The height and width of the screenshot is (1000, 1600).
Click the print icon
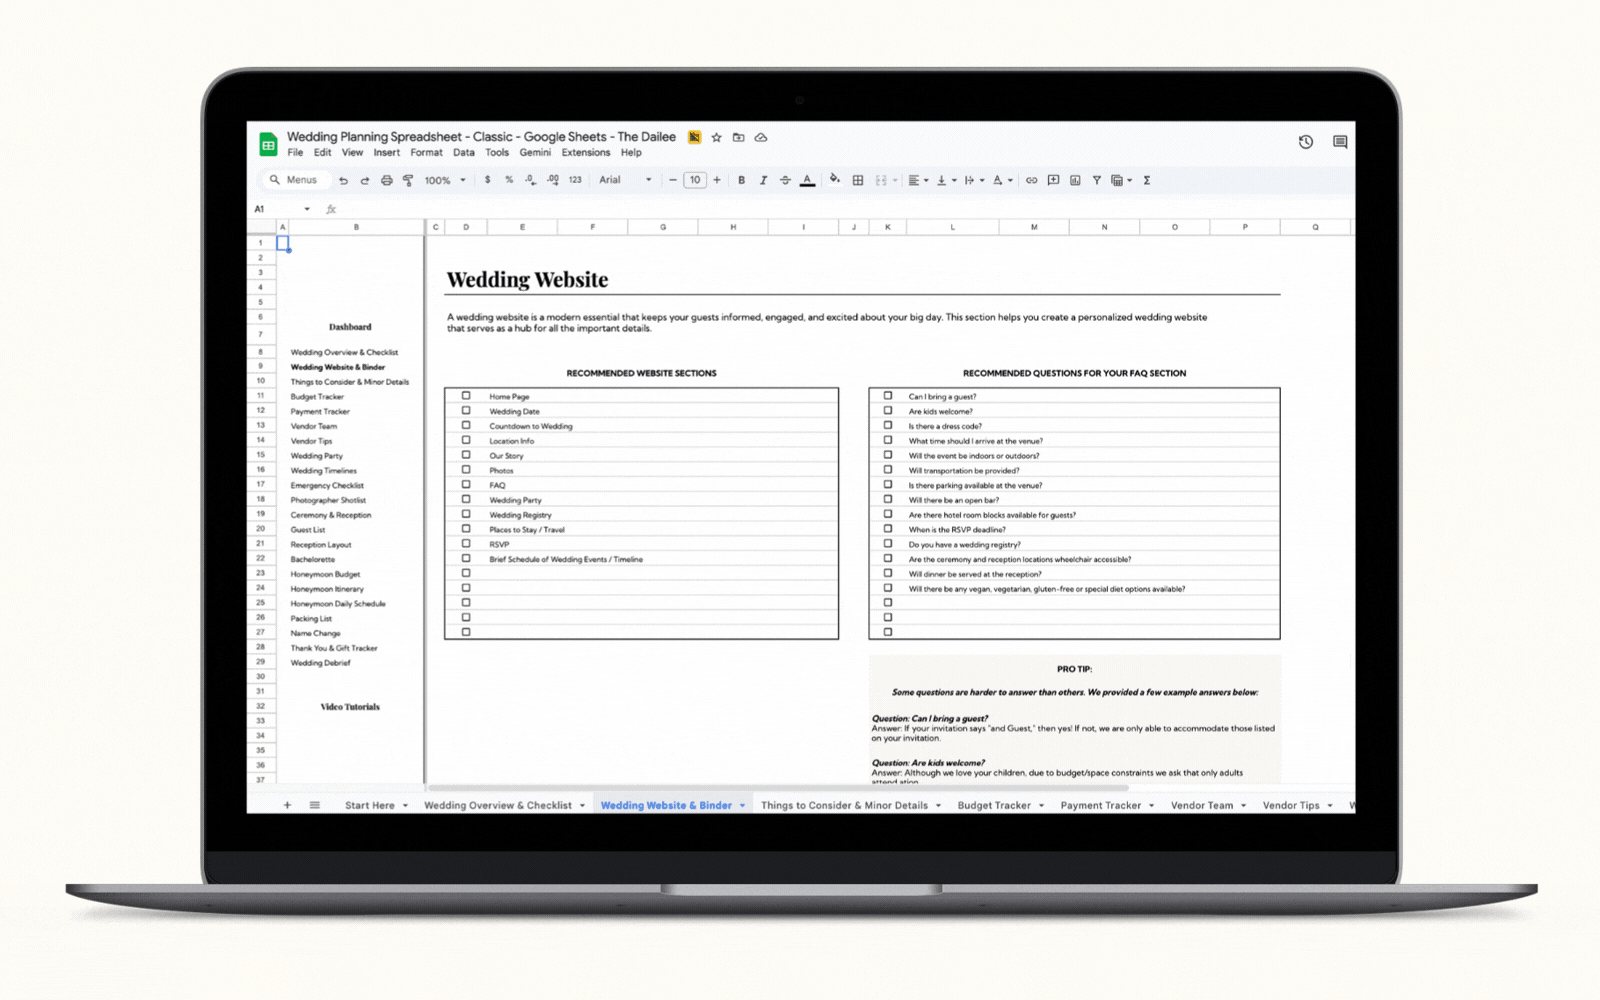pyautogui.click(x=386, y=180)
